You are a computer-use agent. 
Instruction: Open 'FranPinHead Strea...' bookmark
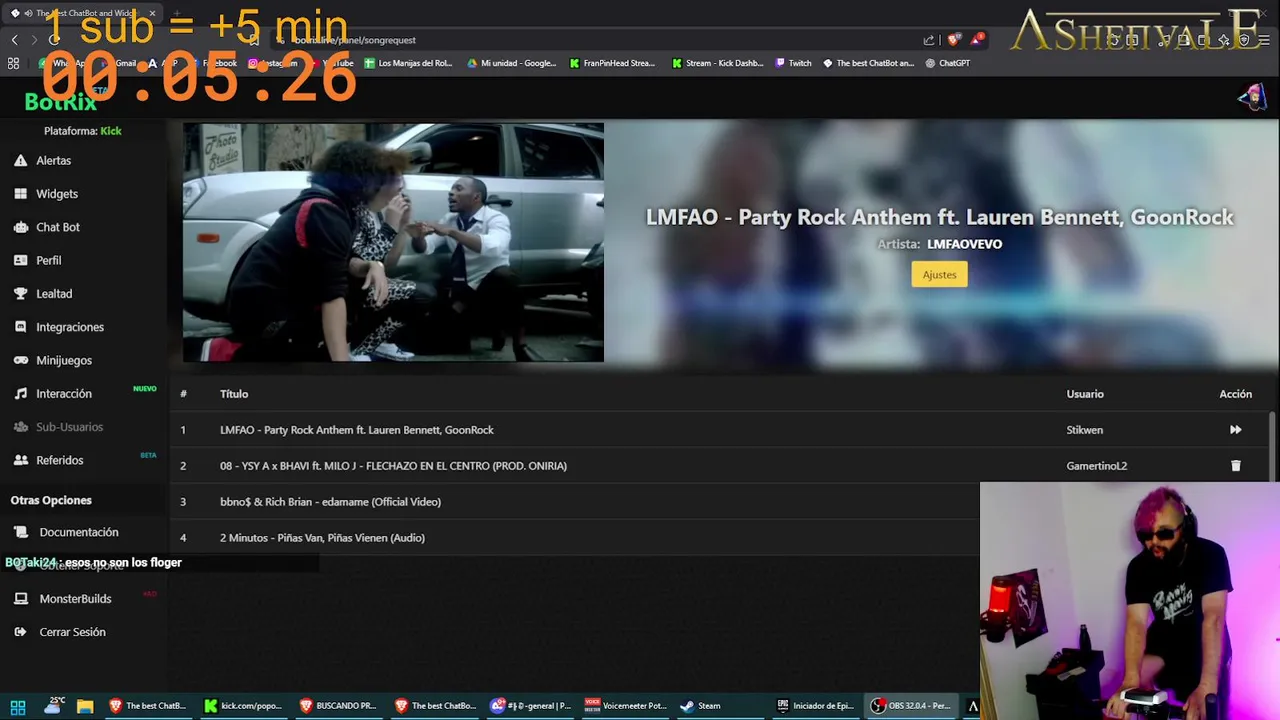(612, 63)
